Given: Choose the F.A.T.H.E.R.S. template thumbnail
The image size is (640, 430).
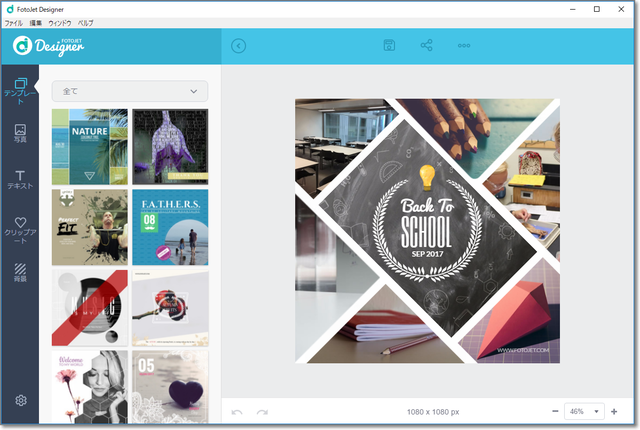Looking at the screenshot, I should 170,227.
